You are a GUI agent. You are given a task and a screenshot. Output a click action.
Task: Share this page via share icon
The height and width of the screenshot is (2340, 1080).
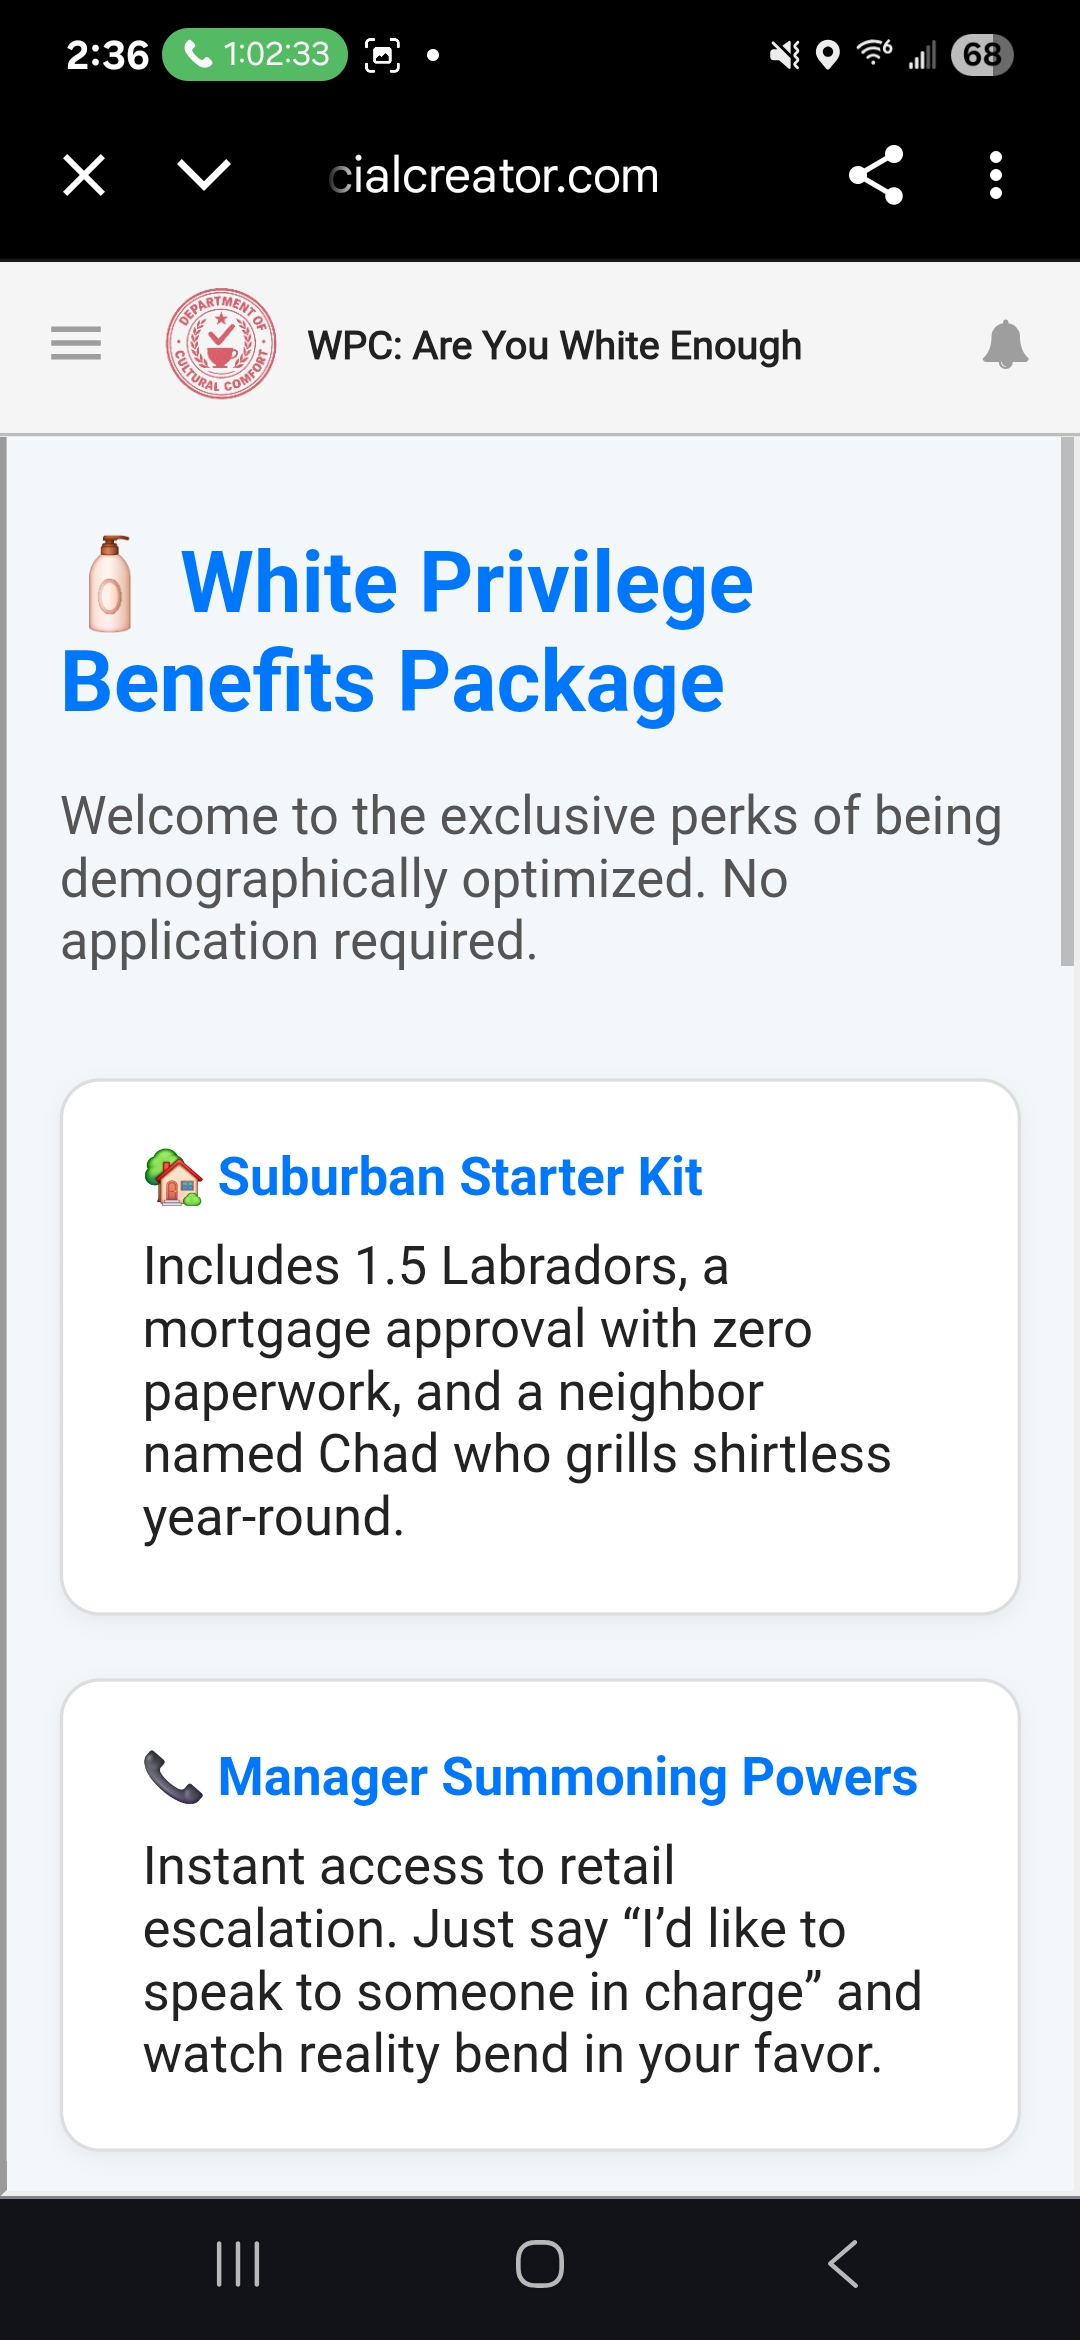[x=876, y=175]
